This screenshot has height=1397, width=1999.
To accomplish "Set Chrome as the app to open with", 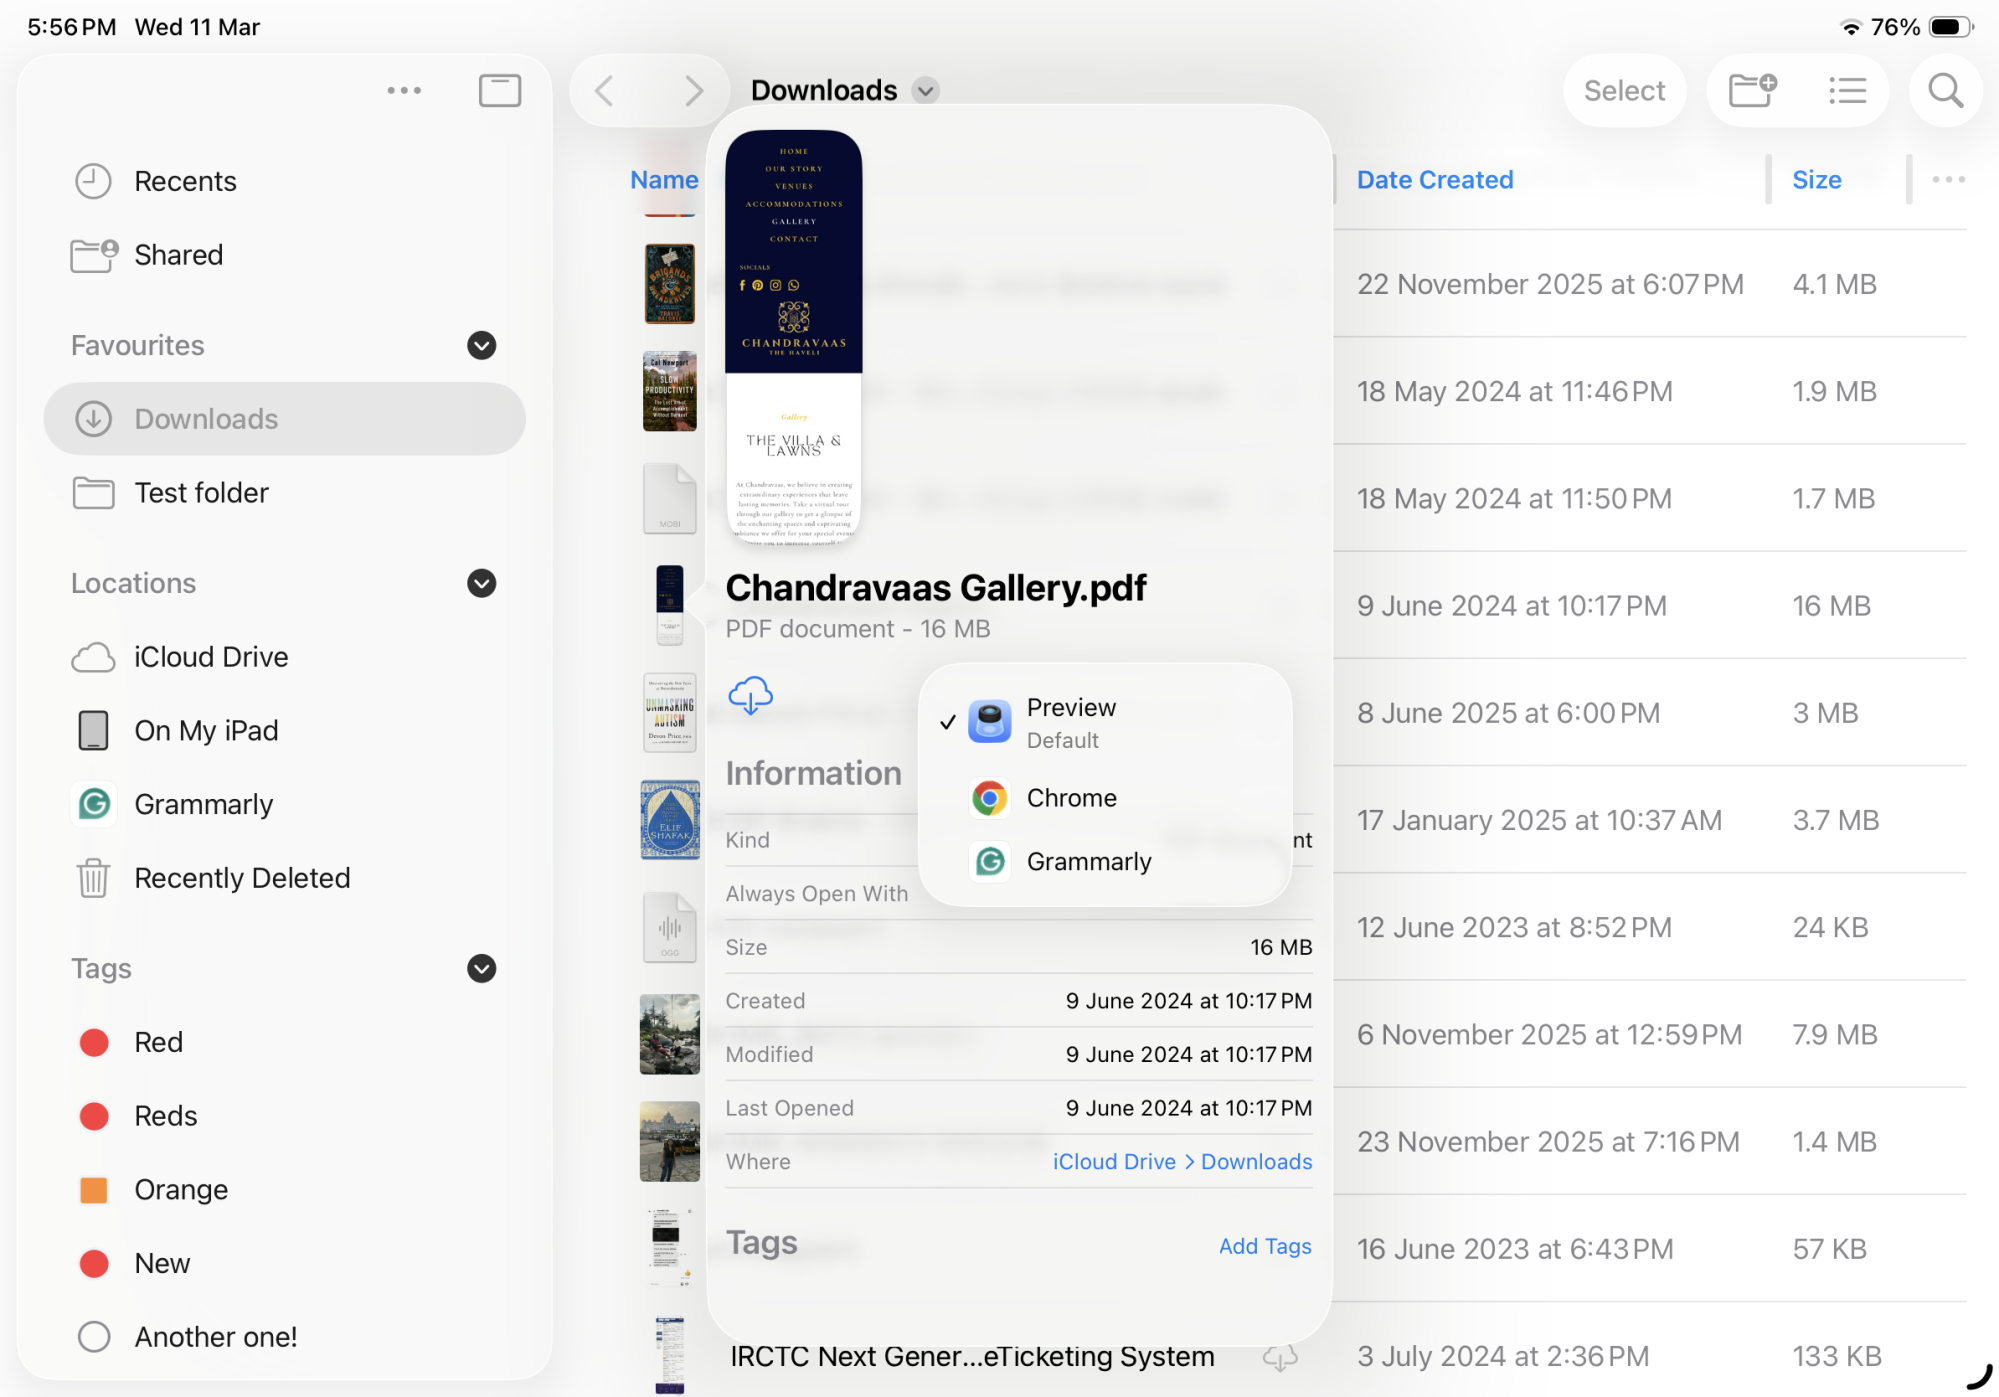I will (1071, 797).
